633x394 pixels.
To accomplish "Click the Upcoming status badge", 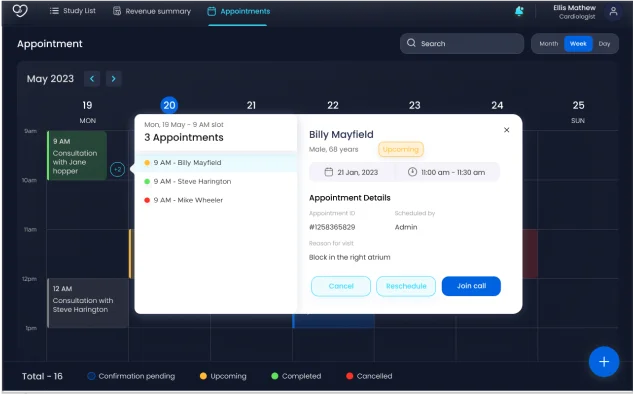I will [401, 149].
